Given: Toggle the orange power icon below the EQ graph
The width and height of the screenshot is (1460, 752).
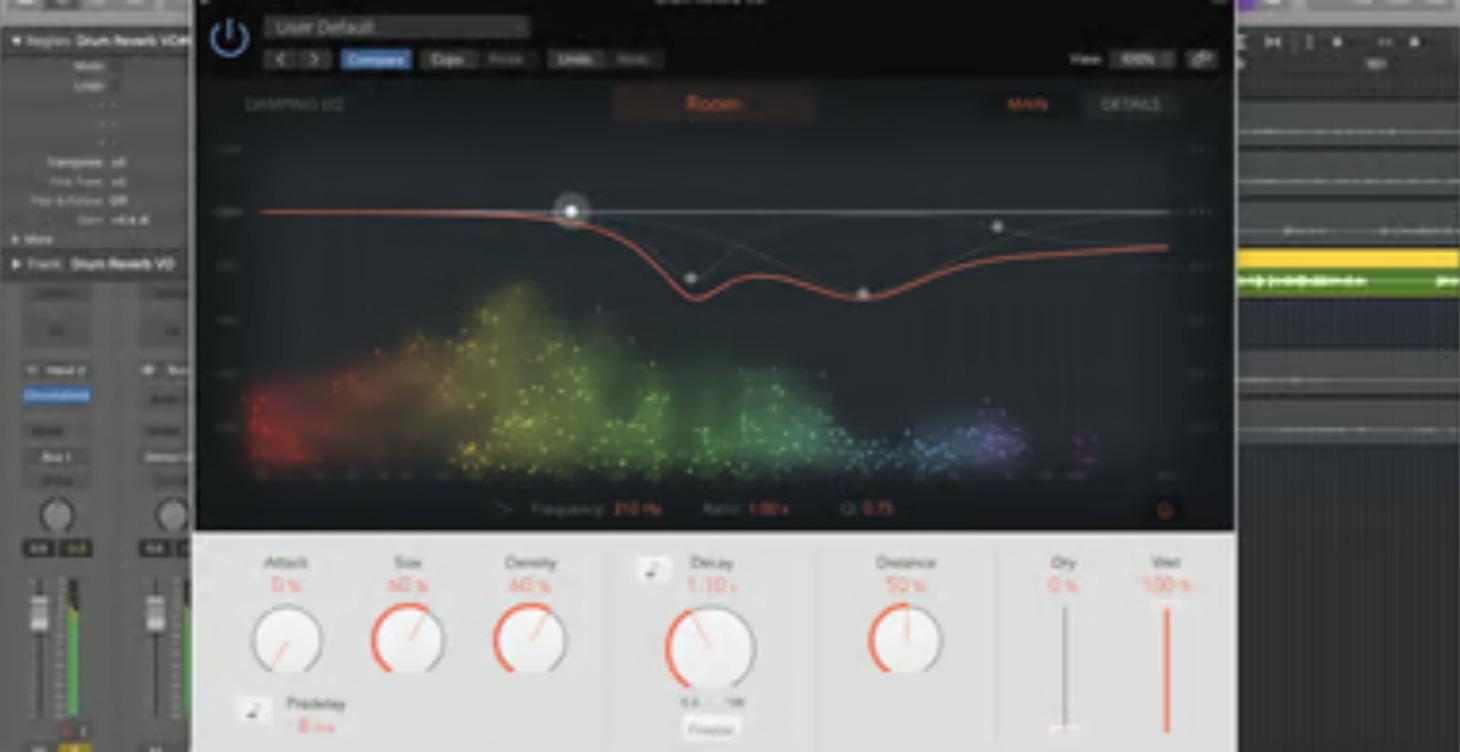Looking at the screenshot, I should point(1163,509).
